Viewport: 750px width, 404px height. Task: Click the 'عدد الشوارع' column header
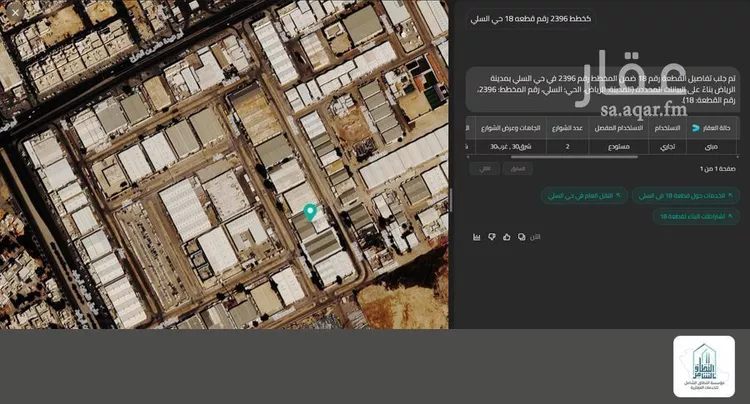(567, 128)
